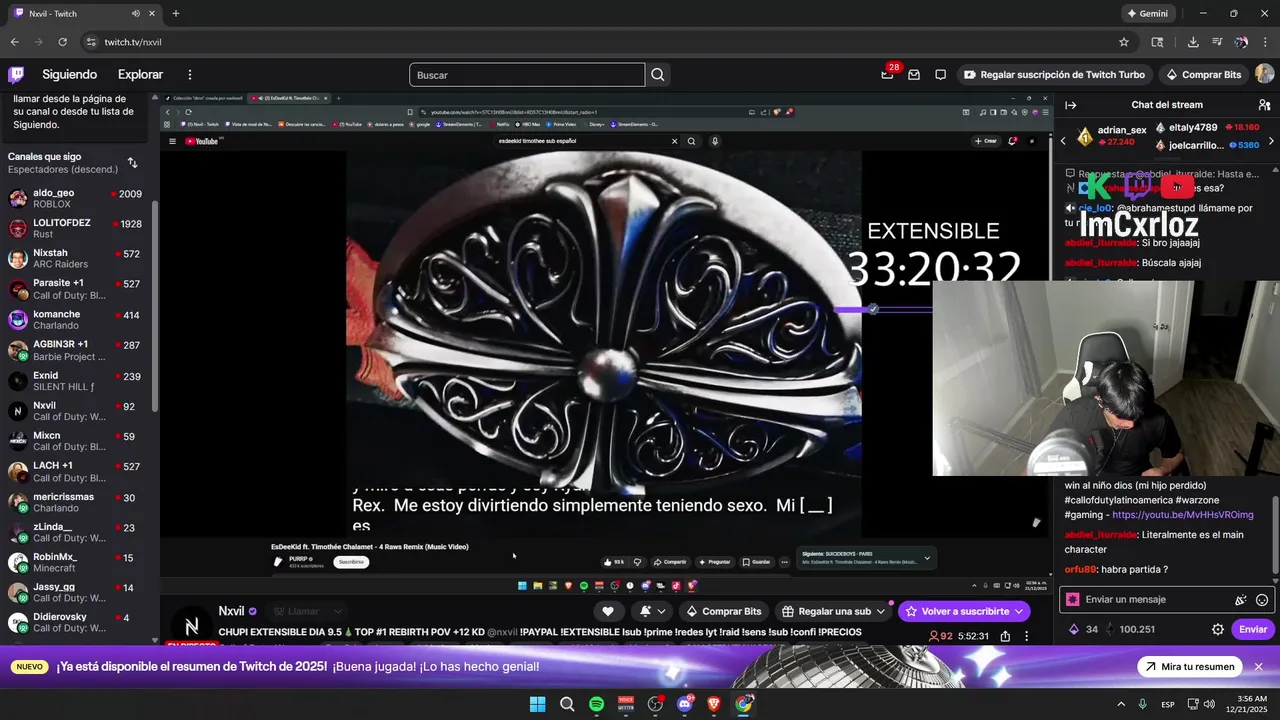Viewport: 1280px width, 720px height.
Task: Bookmark this page with the star icon
Action: (x=1124, y=42)
